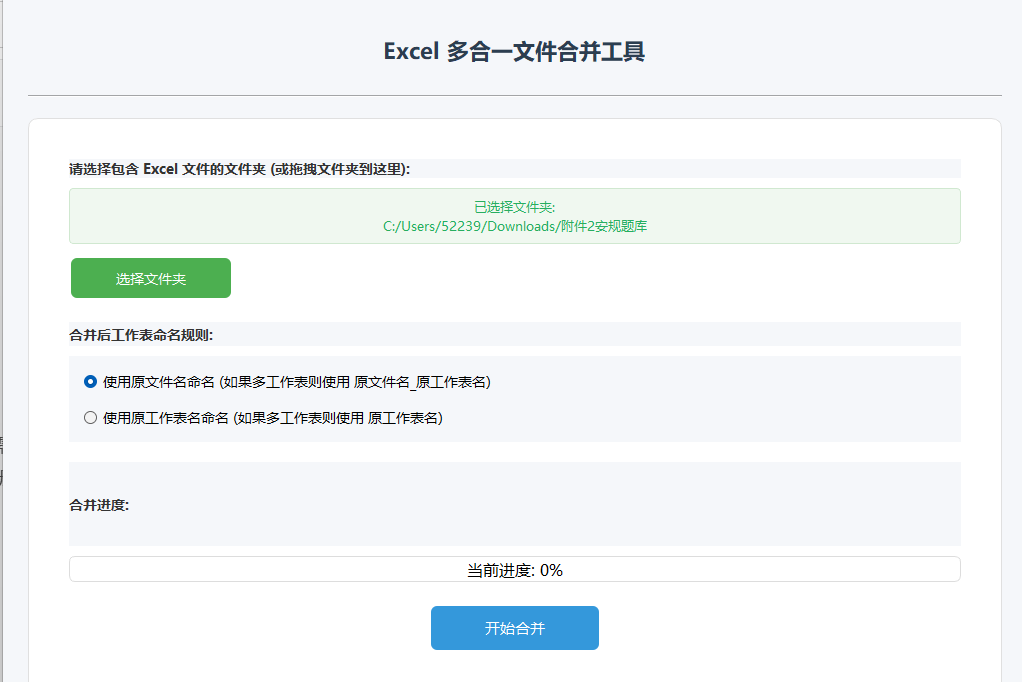Image resolution: width=1022 pixels, height=682 pixels.
Task: Click the 已选择文件夹: text
Action: coord(514,207)
